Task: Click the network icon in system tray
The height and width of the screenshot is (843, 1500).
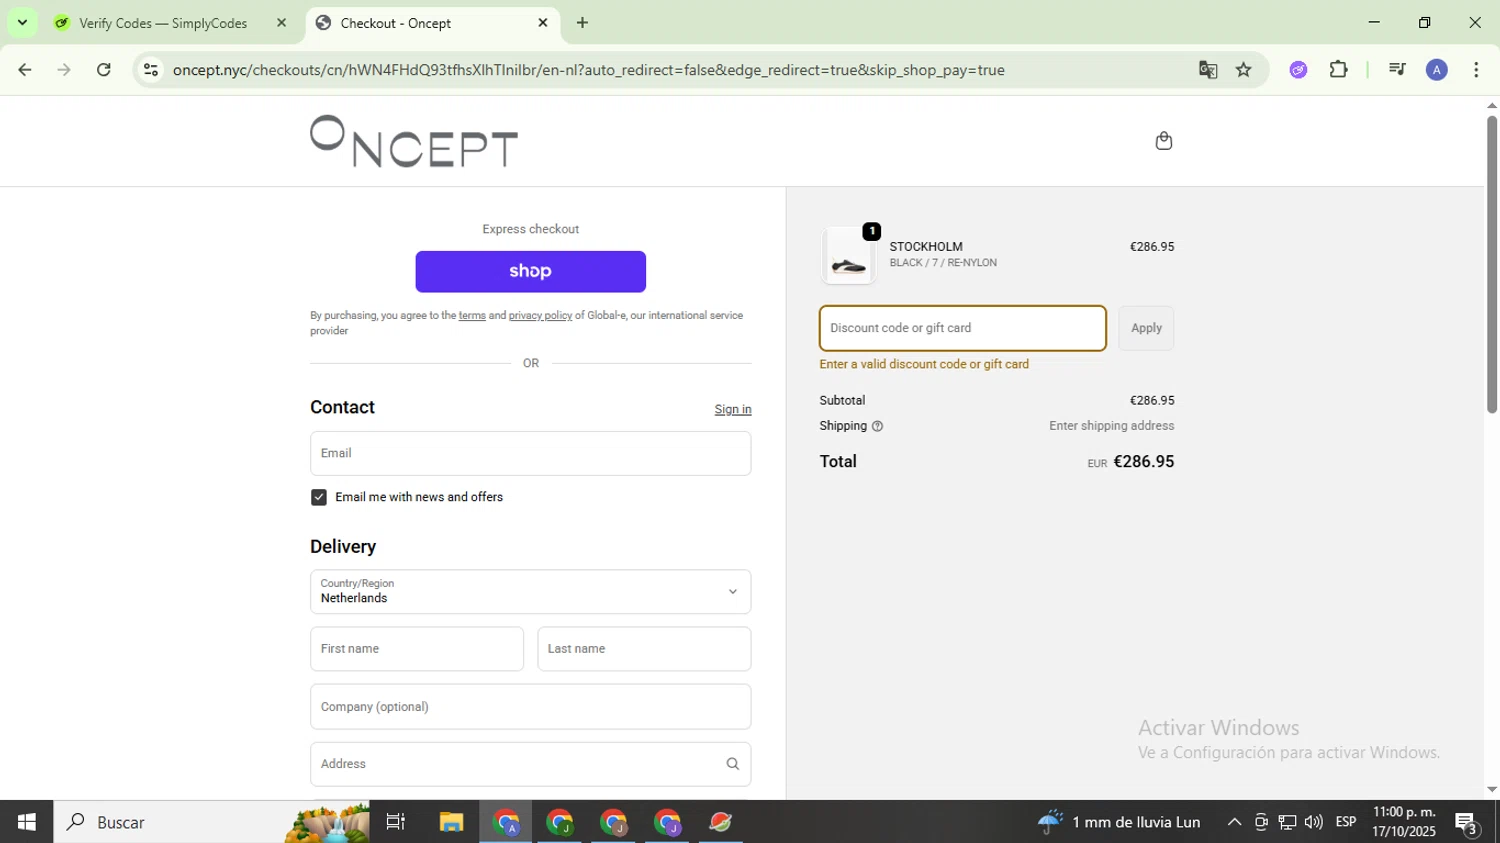Action: (1287, 822)
